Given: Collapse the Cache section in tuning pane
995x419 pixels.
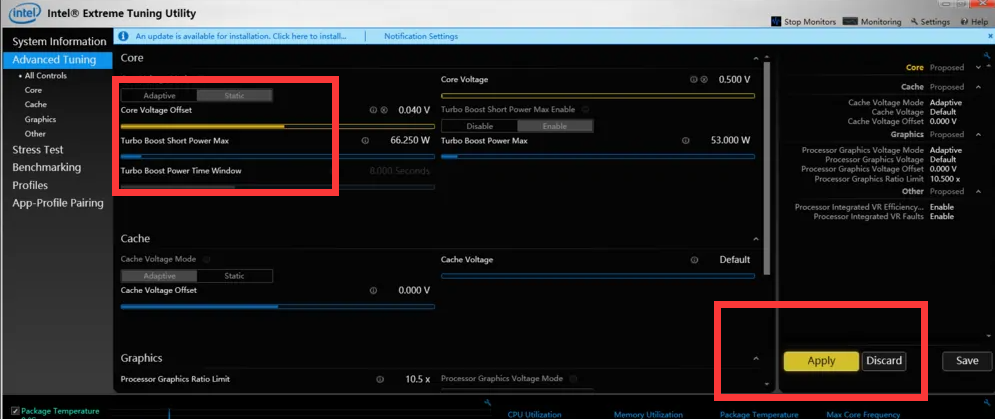Looking at the screenshot, I should coord(755,239).
